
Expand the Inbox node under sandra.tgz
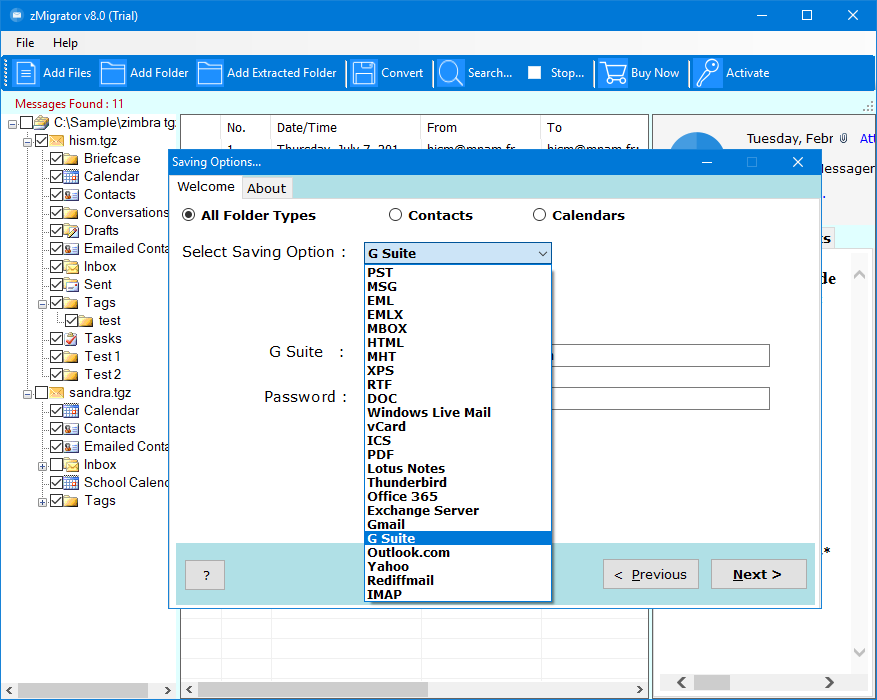pyautogui.click(x=42, y=466)
